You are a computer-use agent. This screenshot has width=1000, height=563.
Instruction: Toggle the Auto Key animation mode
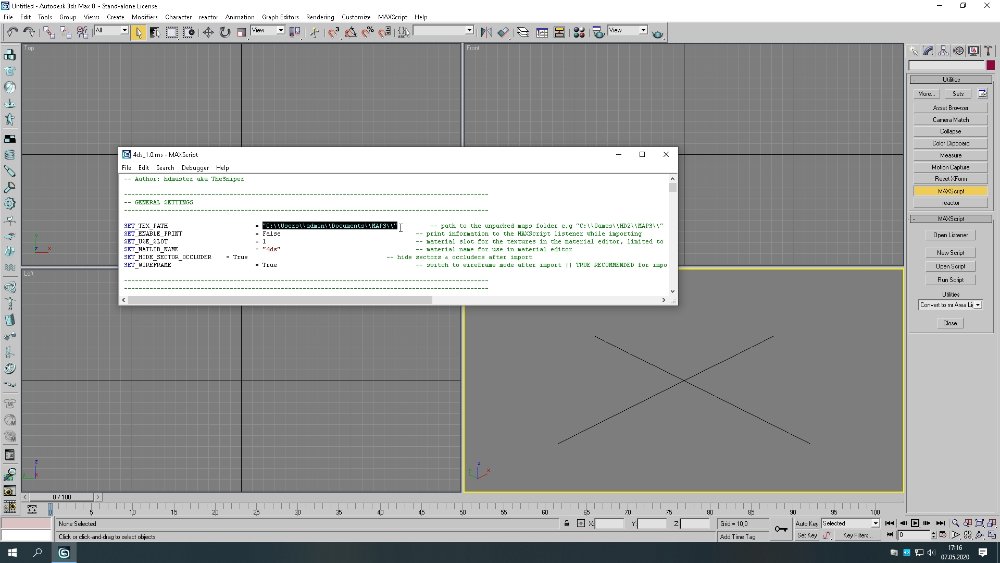807,523
